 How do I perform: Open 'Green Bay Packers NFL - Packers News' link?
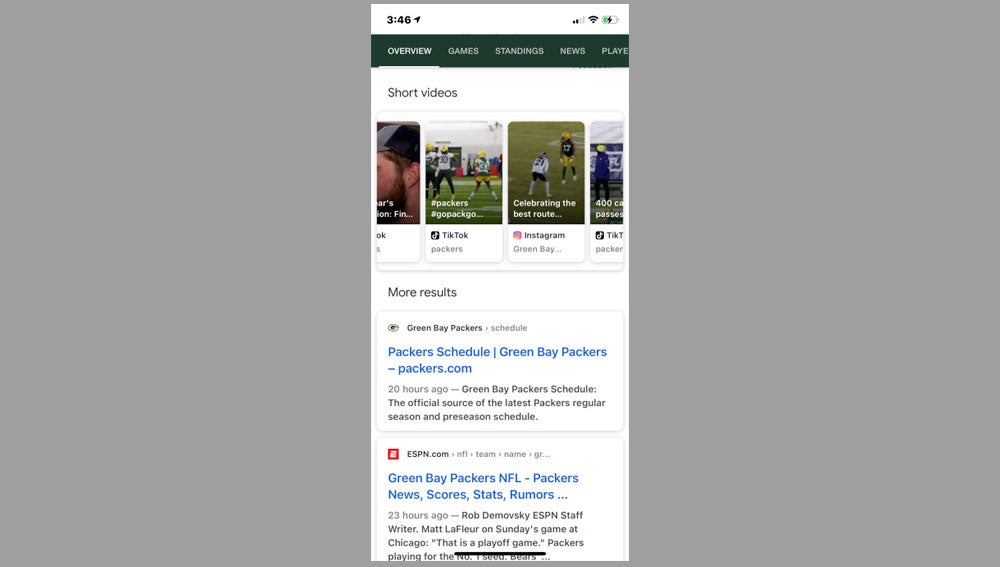pyautogui.click(x=483, y=486)
